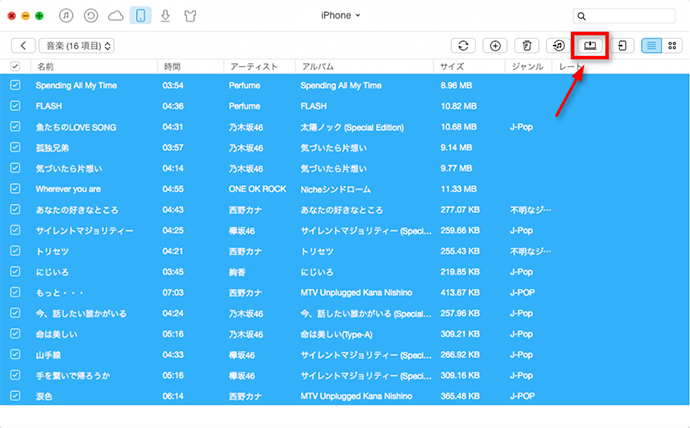Uncheck the FLASH song checkbox
The height and width of the screenshot is (428, 690).
pyautogui.click(x=15, y=106)
